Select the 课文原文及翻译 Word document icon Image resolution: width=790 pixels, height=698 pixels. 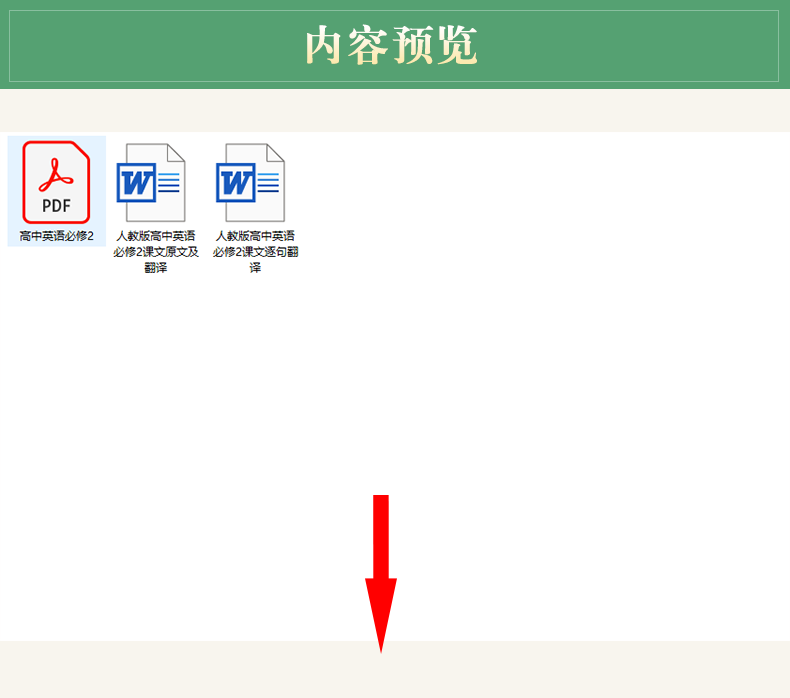[151, 182]
